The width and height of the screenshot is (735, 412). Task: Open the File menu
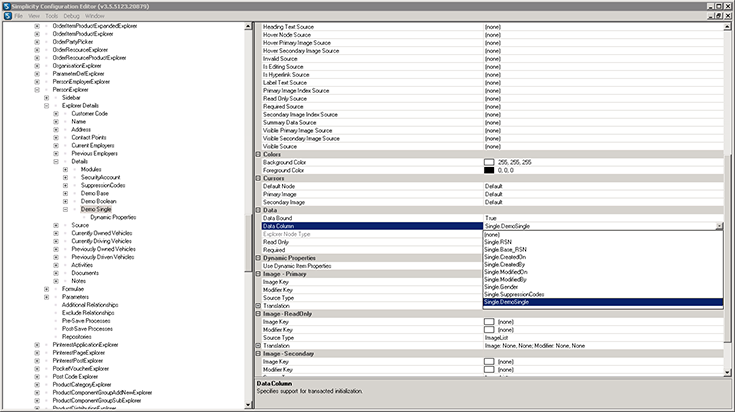[18, 16]
